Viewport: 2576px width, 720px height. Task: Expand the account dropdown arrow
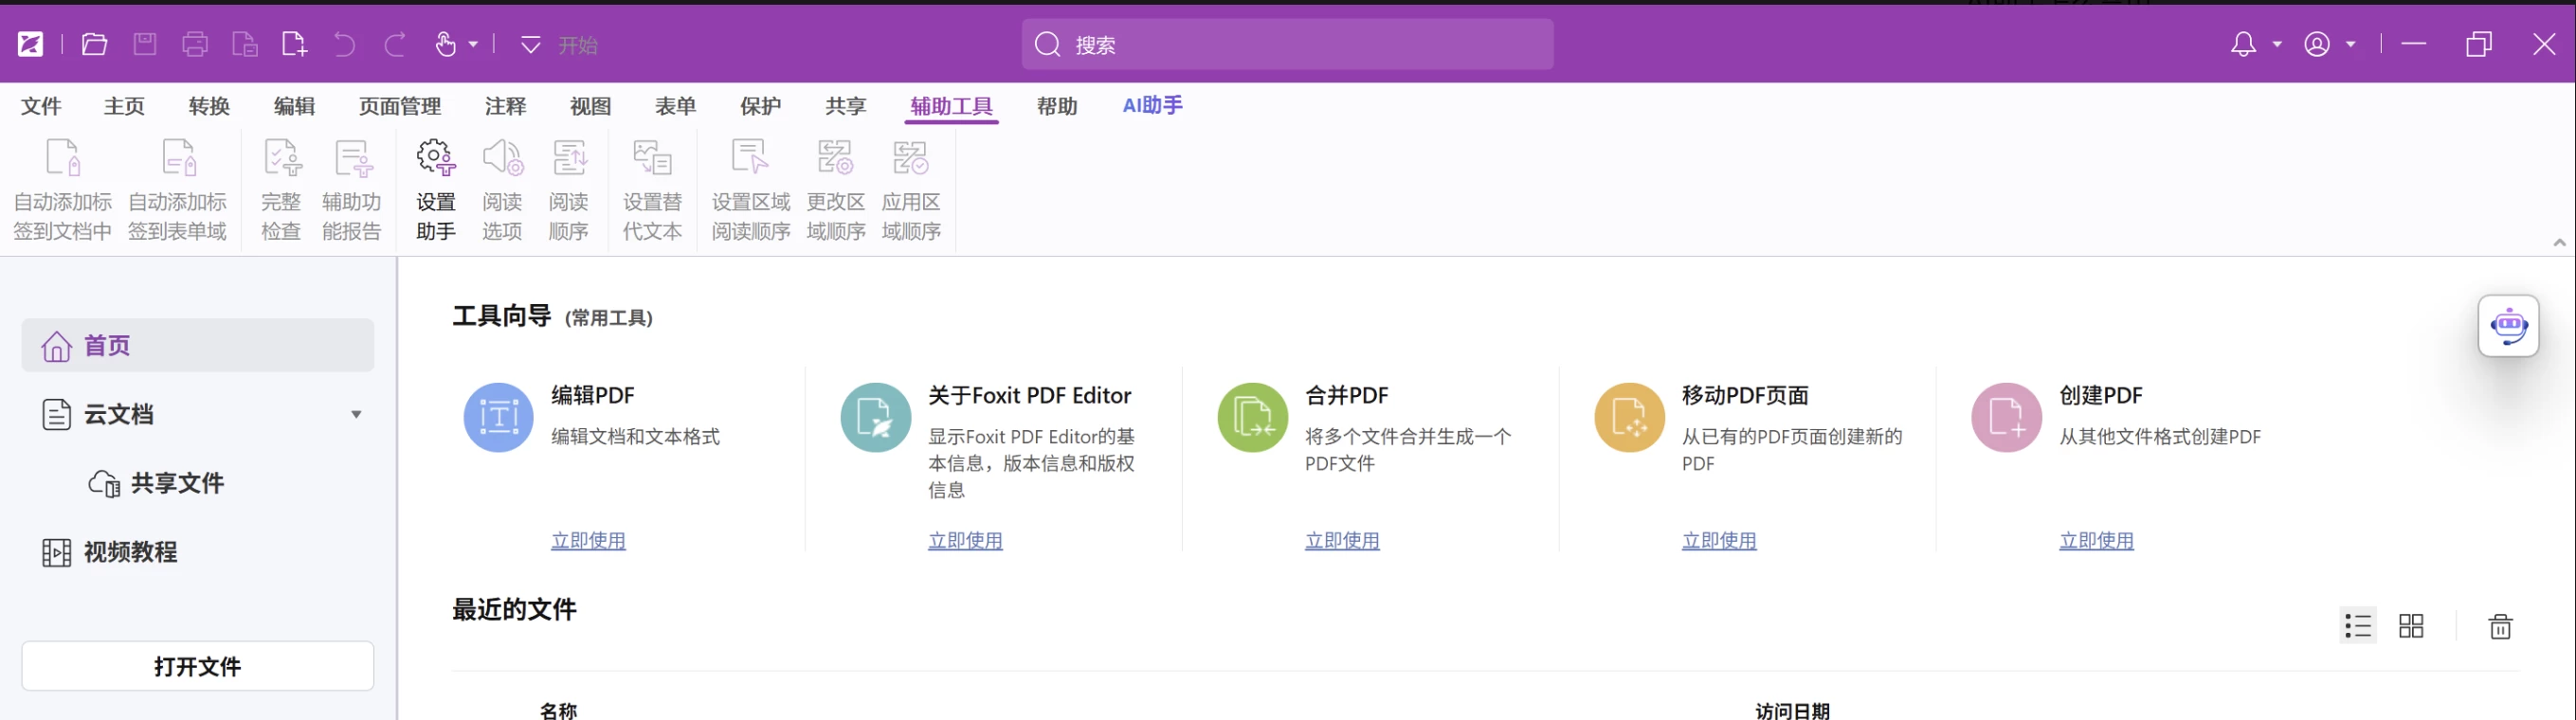click(2351, 44)
